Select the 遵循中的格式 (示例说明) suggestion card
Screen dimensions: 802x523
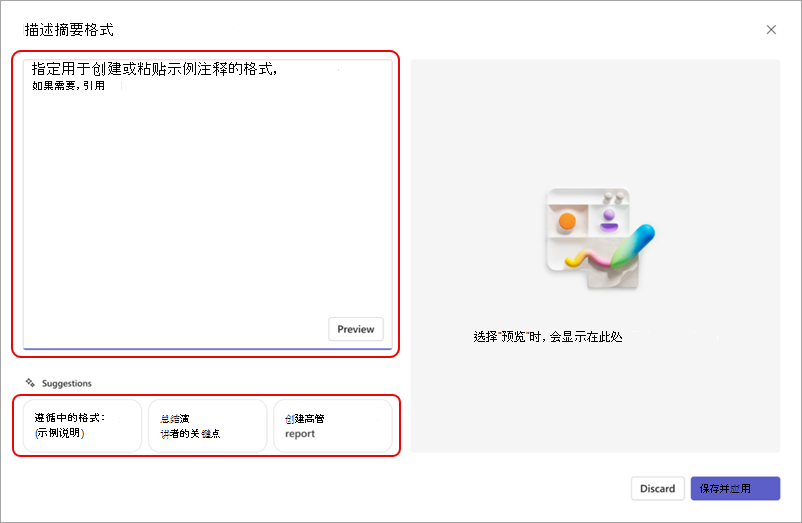coord(82,426)
